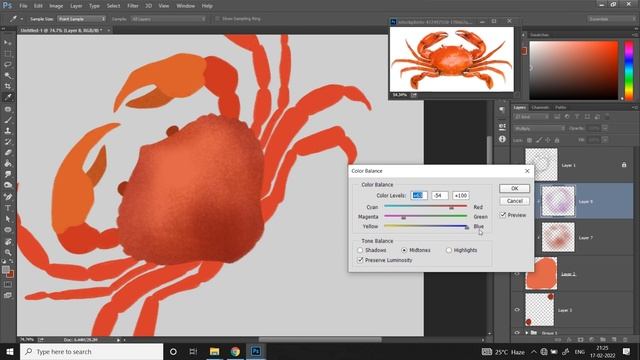Select the Pen tool
Viewport: 640px width, 360px height.
pyautogui.click(x=8, y=197)
